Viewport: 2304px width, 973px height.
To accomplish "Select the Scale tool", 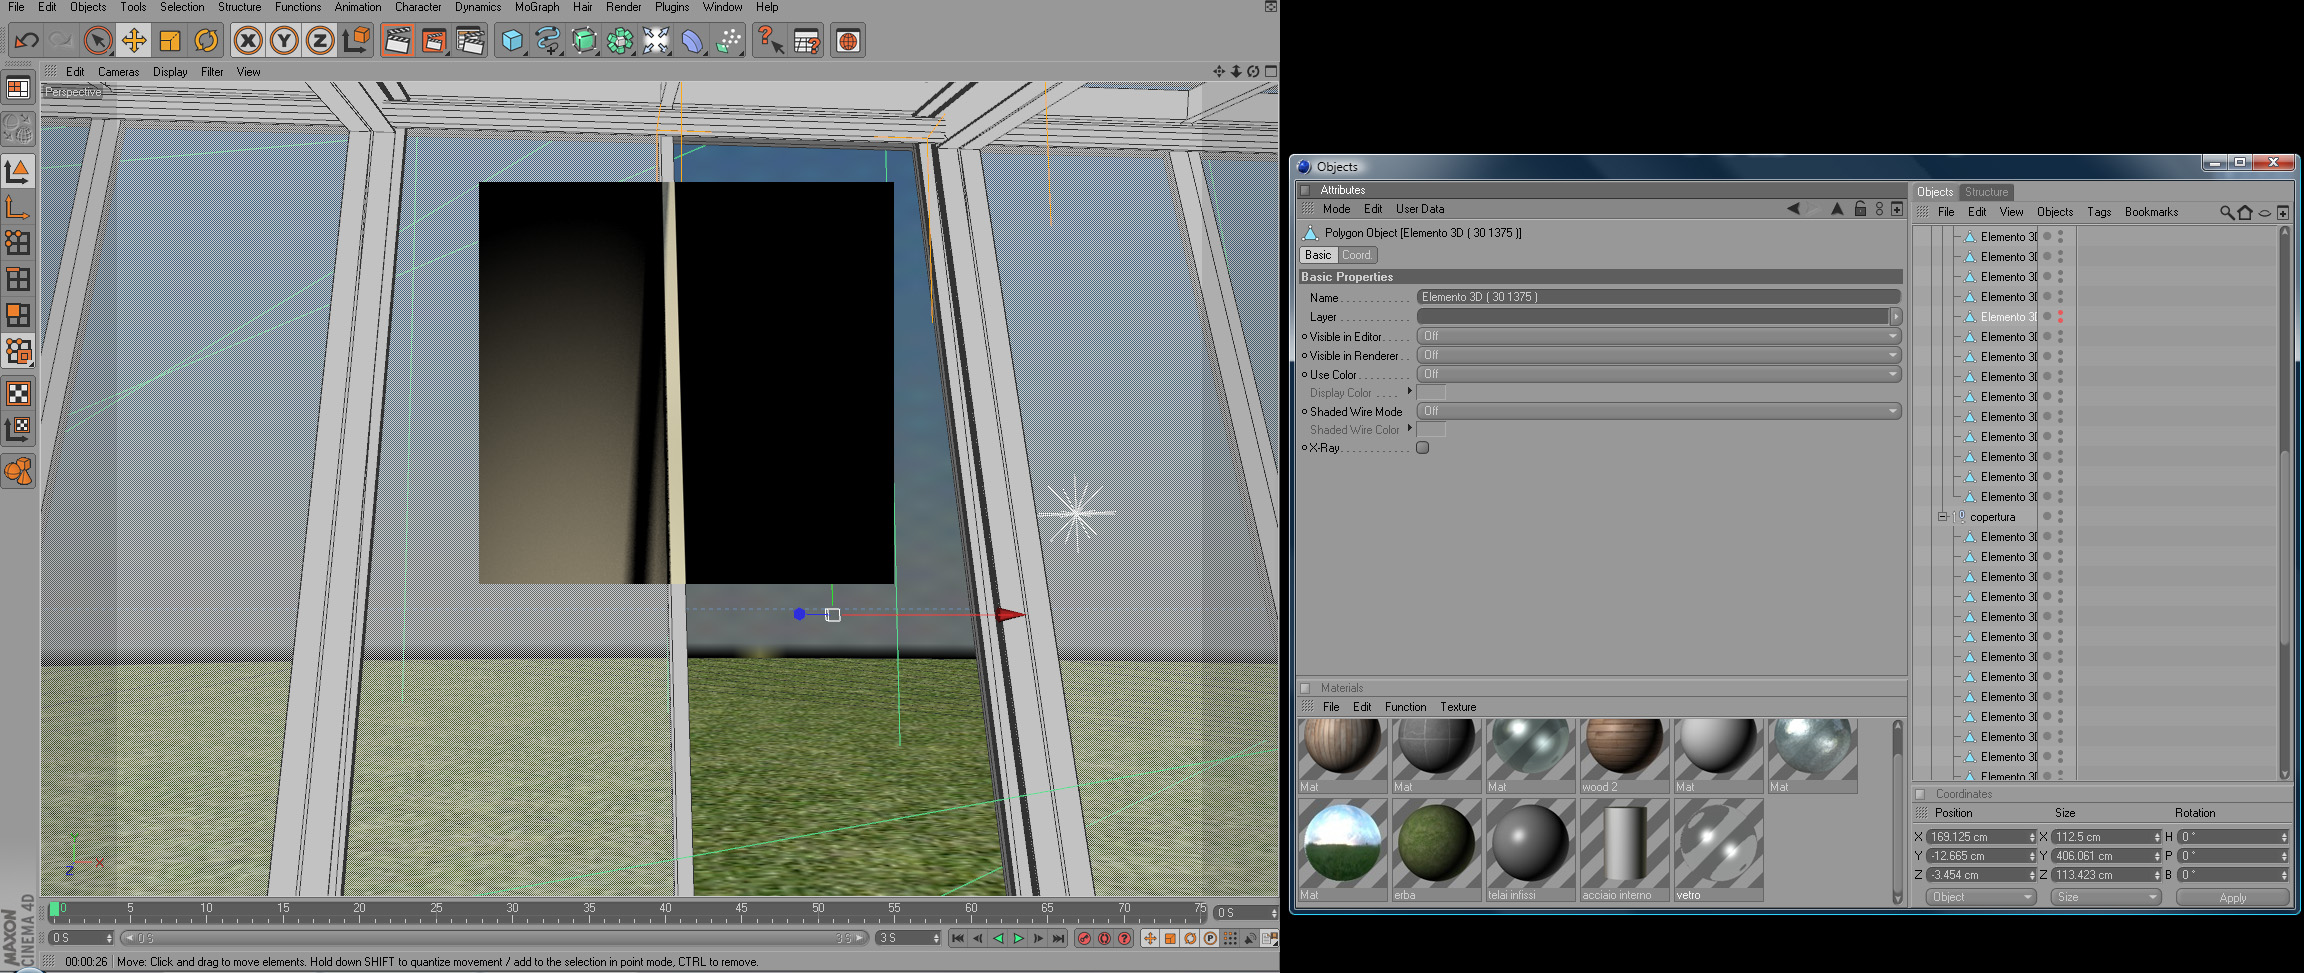I will tap(170, 41).
